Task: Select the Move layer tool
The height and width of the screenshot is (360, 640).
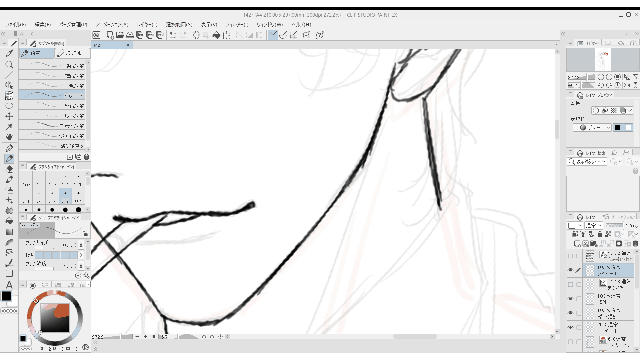Action: 9,116
